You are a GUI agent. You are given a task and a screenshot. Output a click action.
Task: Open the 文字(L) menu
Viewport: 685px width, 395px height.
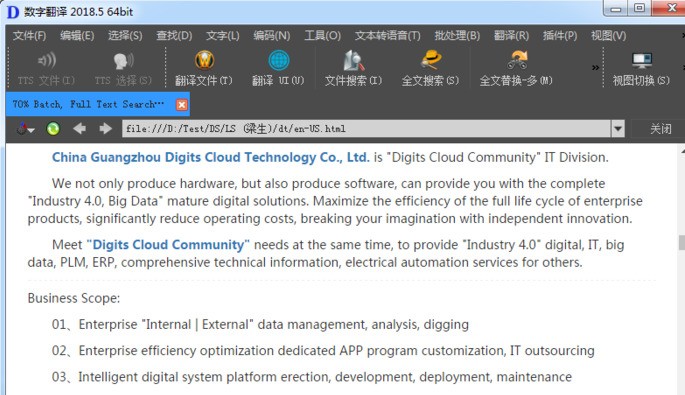222,35
